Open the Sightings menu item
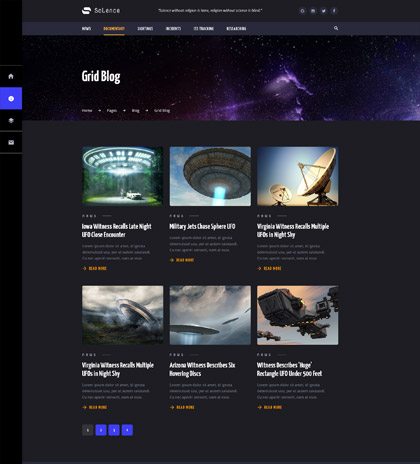 [x=145, y=29]
